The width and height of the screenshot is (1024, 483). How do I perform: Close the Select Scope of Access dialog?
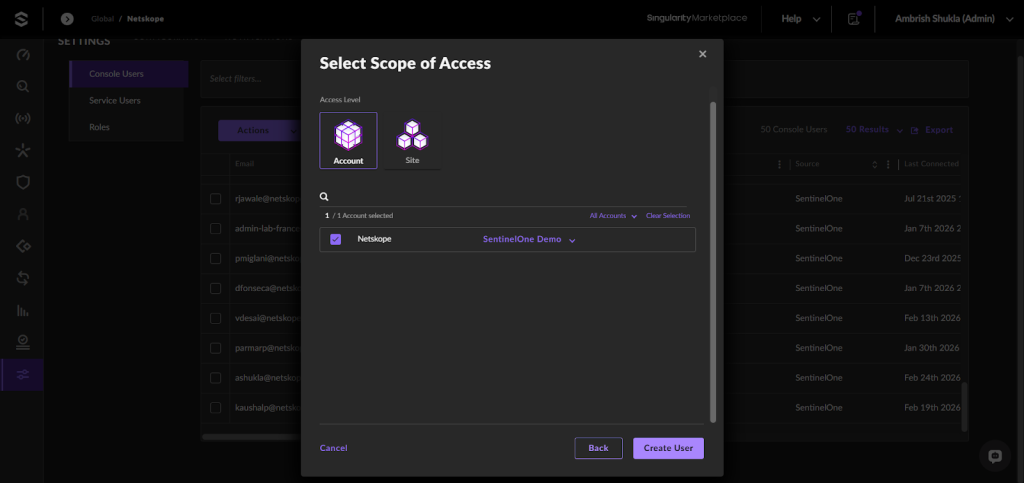coord(703,54)
